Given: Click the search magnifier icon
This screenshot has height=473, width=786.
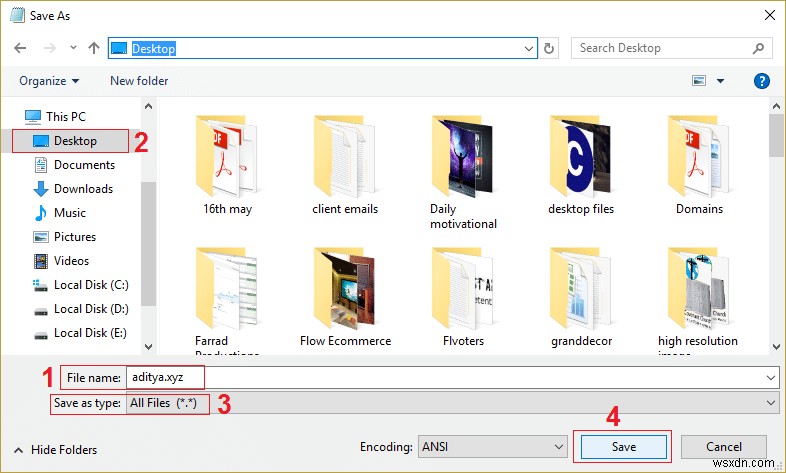Looking at the screenshot, I should (x=758, y=48).
